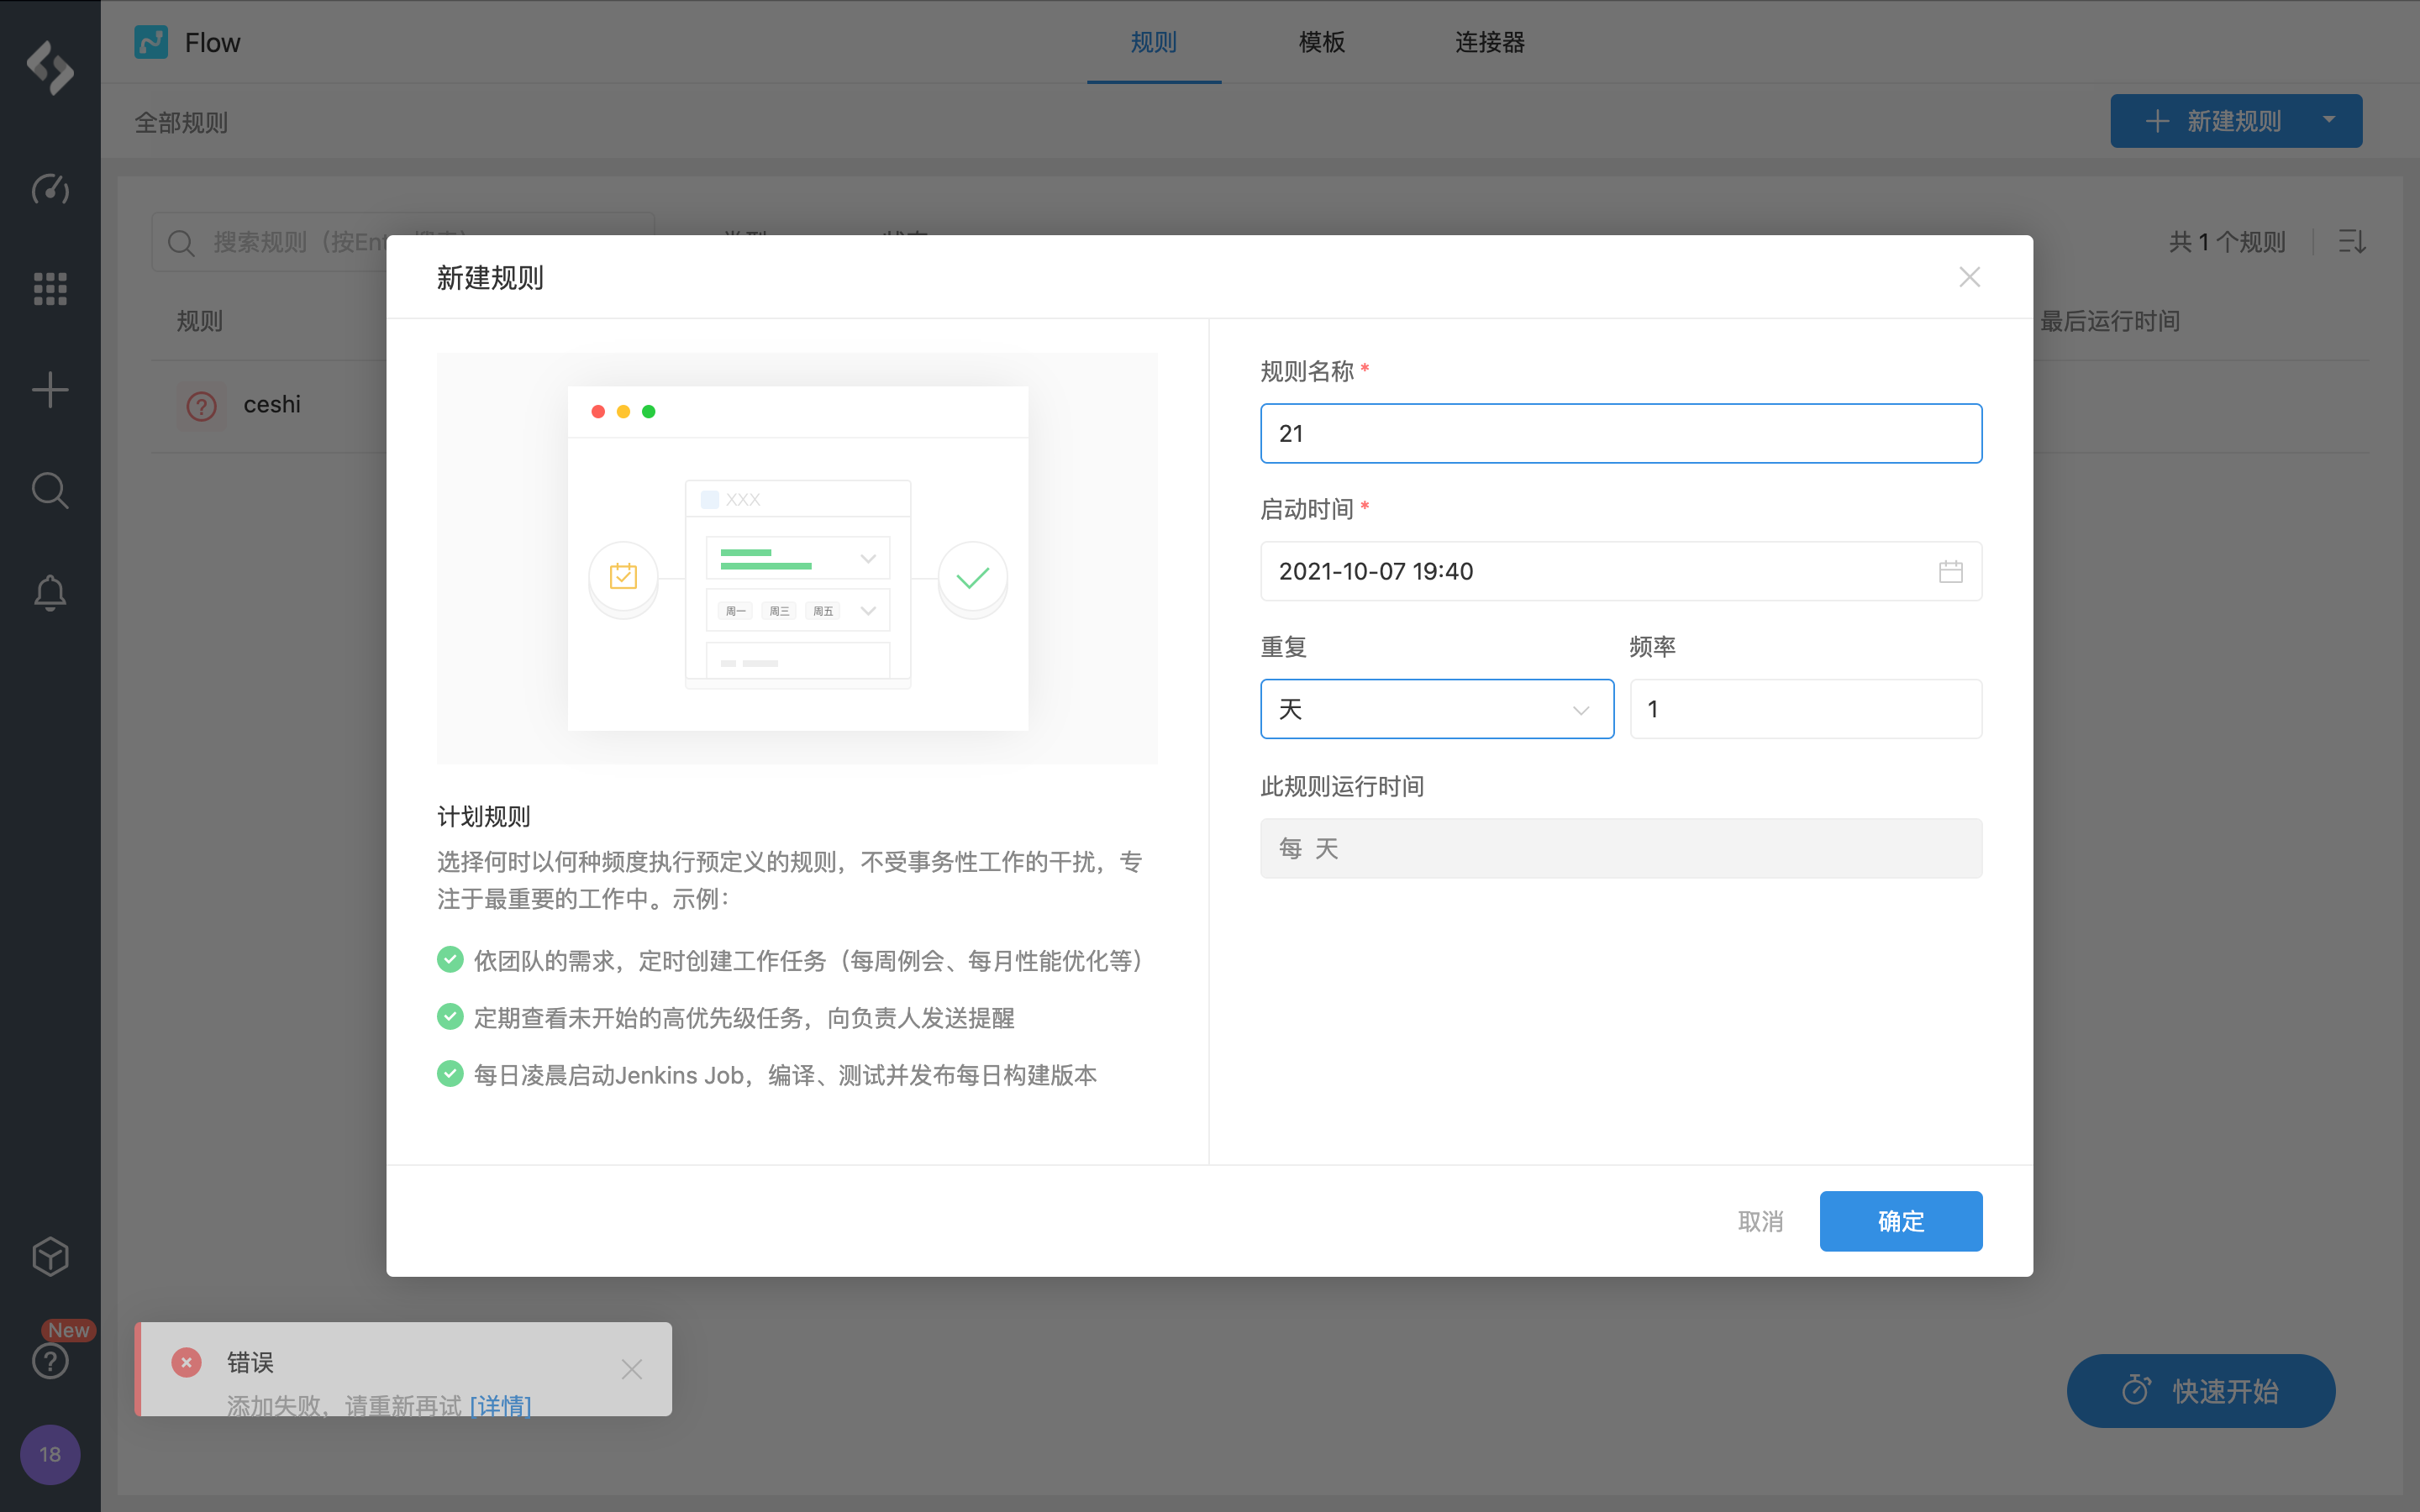Viewport: 2420px width, 1512px height.
Task: Click the 取消 button
Action: pyautogui.click(x=1760, y=1221)
